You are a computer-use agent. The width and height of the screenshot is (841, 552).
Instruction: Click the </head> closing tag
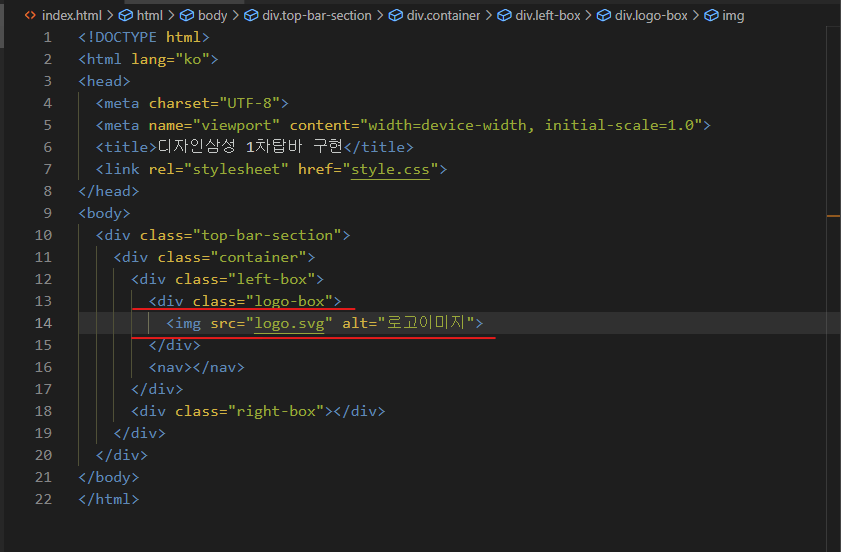(108, 192)
